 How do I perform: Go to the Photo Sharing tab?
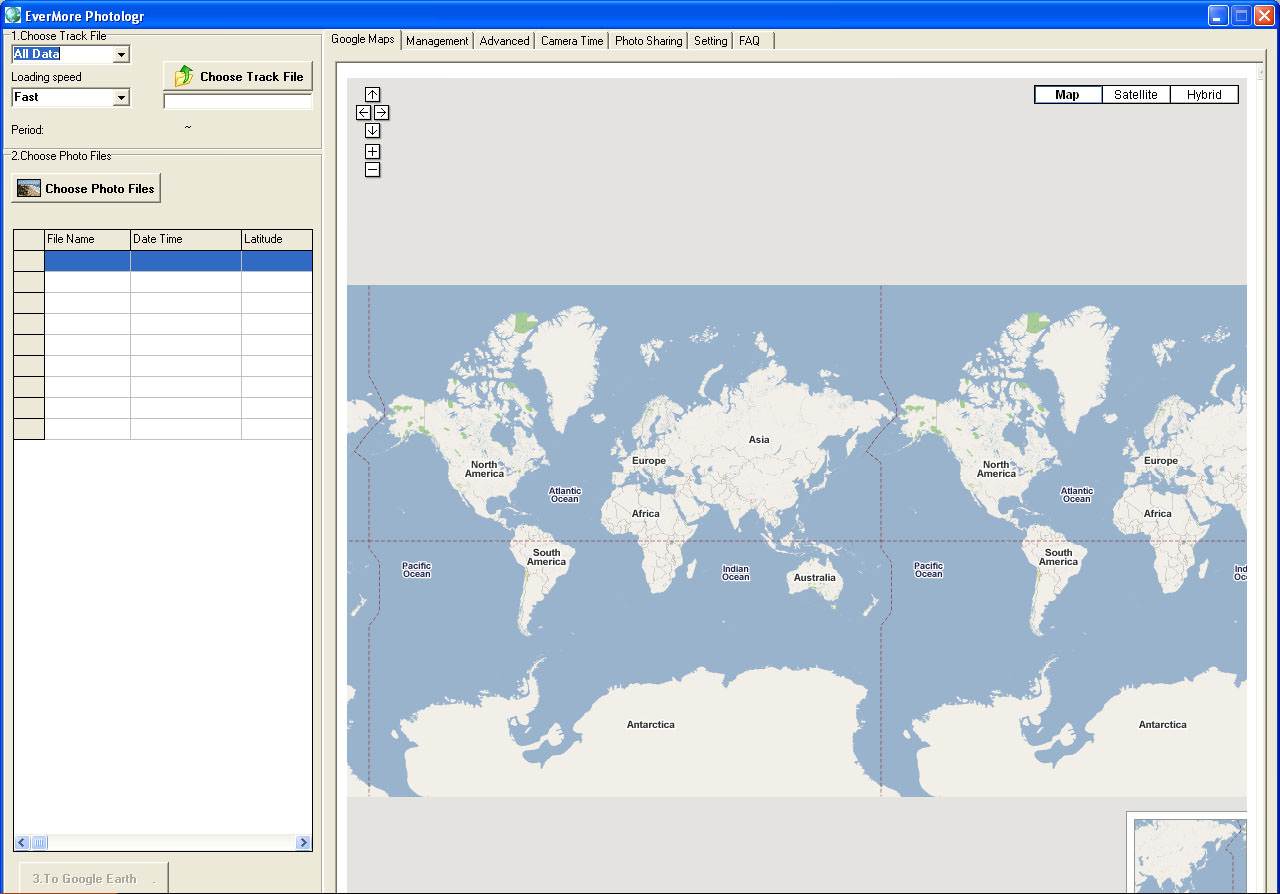pyautogui.click(x=648, y=41)
